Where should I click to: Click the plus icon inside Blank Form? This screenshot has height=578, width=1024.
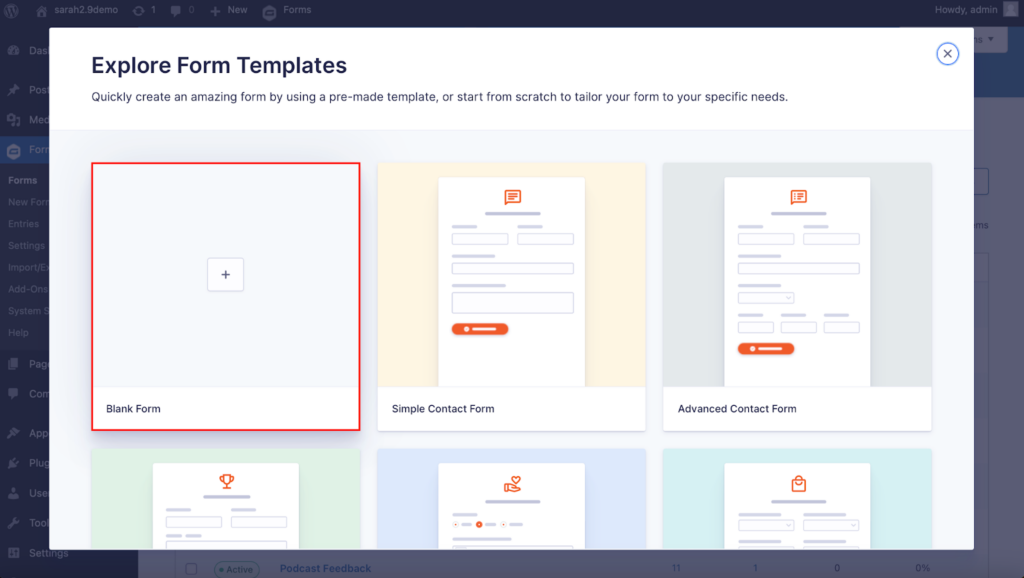(226, 274)
